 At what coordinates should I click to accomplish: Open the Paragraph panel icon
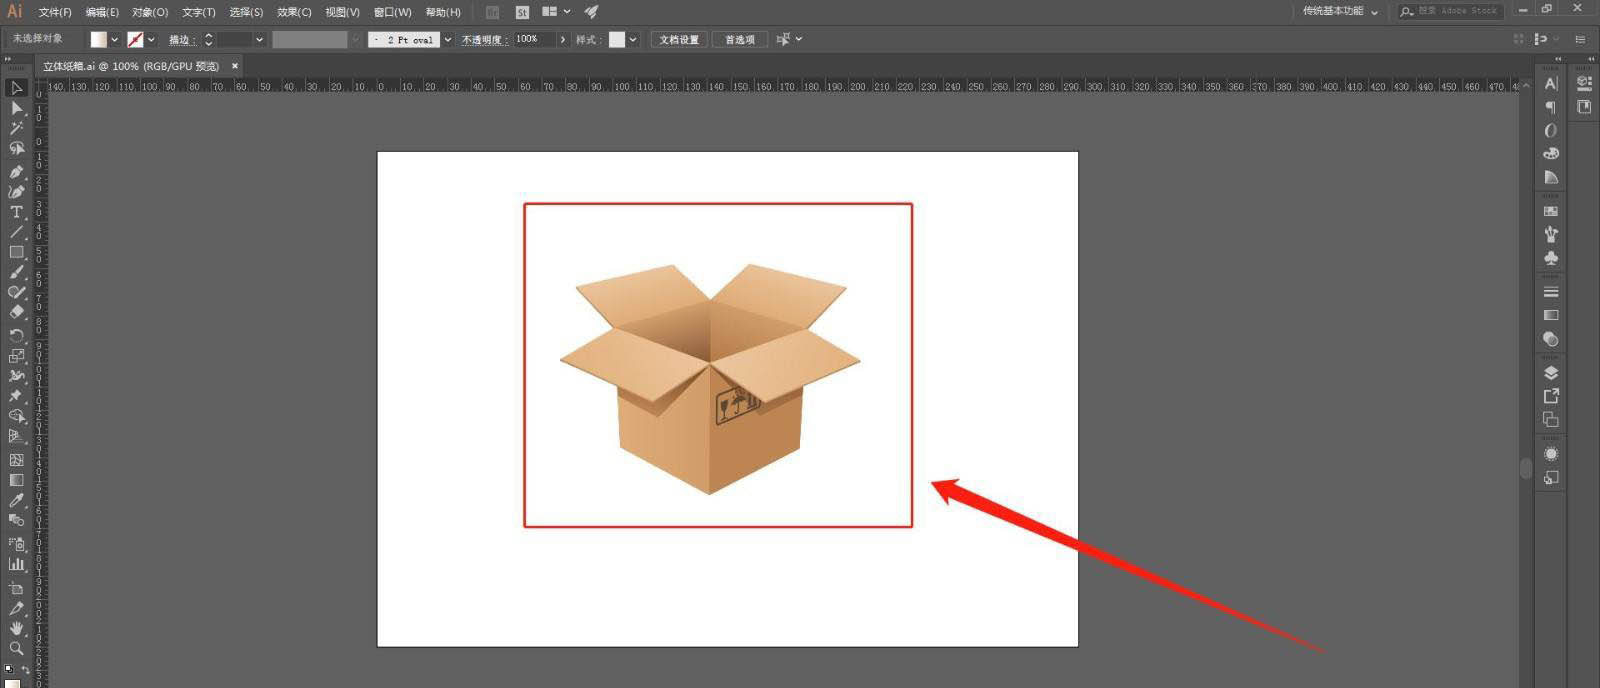pos(1551,107)
